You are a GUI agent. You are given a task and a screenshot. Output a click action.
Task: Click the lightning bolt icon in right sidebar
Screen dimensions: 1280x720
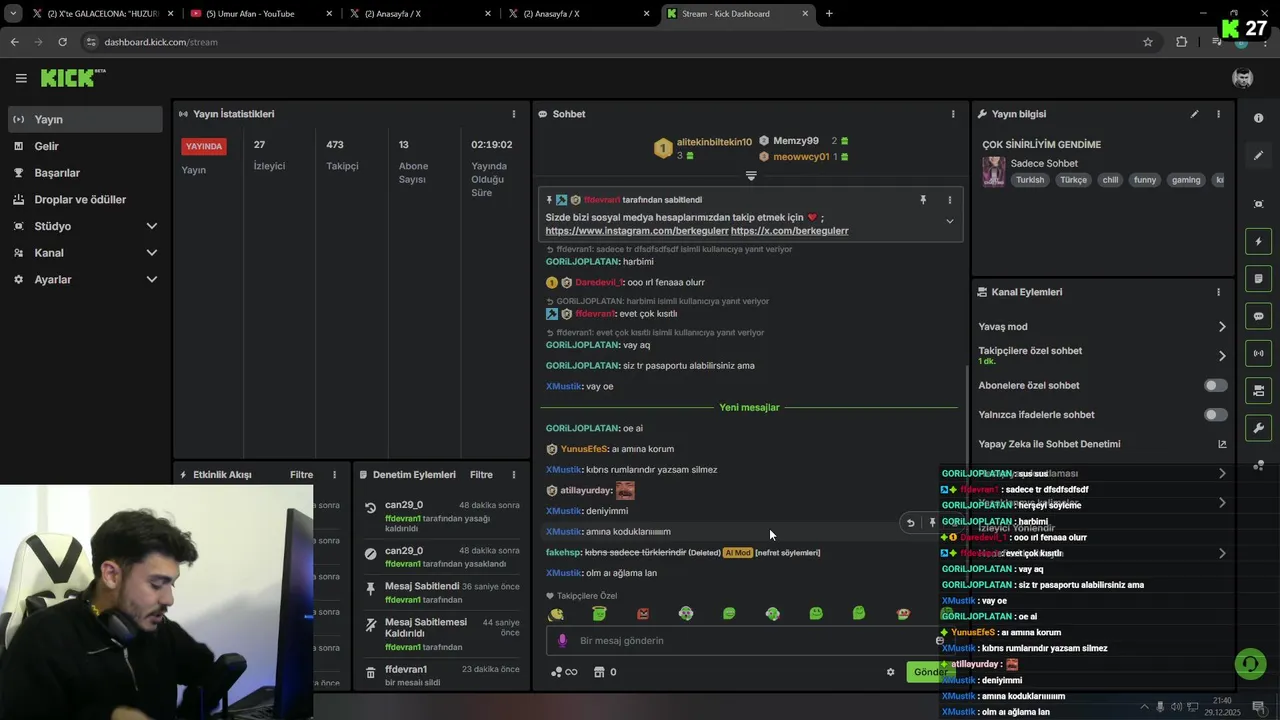tap(1258, 242)
